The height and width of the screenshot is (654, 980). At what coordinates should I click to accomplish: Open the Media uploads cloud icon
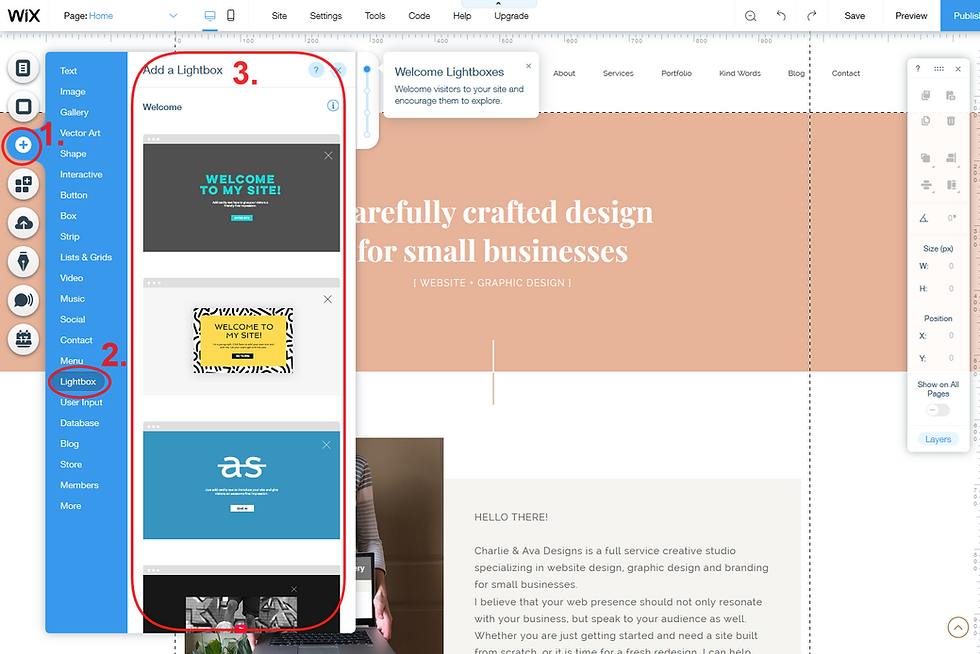tap(23, 223)
